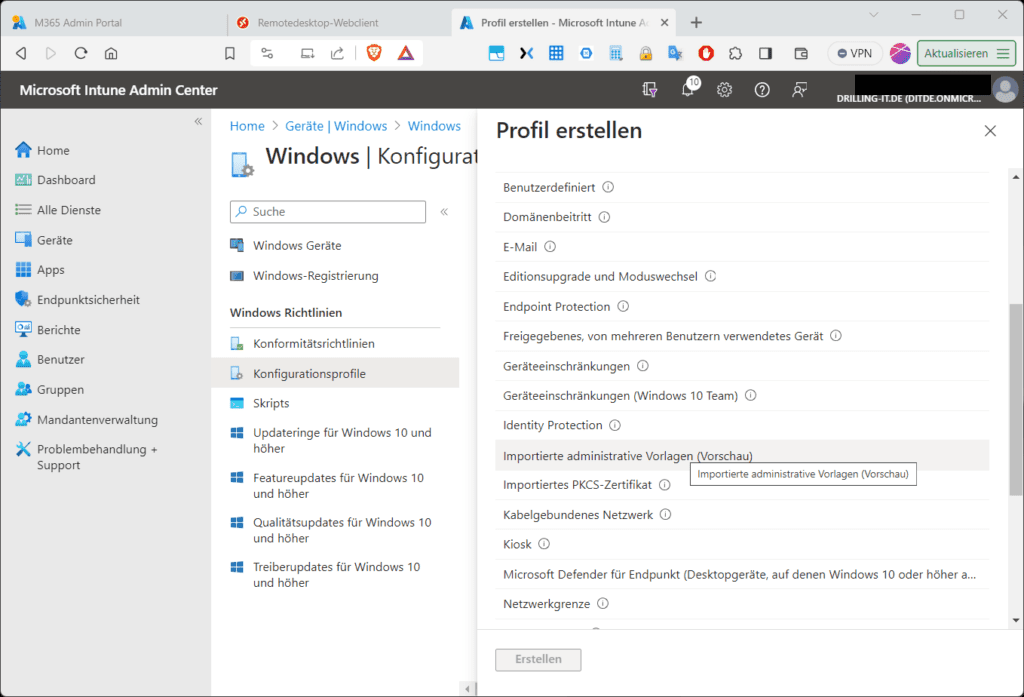Show info icon next to E-Mail
The image size is (1024, 697).
pyautogui.click(x=550, y=247)
